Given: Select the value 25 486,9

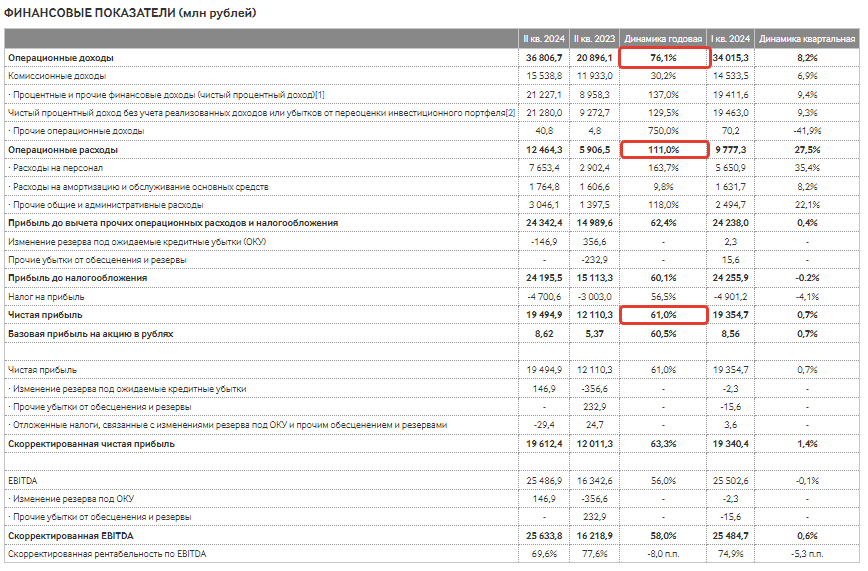Looking at the screenshot, I should point(544,481).
